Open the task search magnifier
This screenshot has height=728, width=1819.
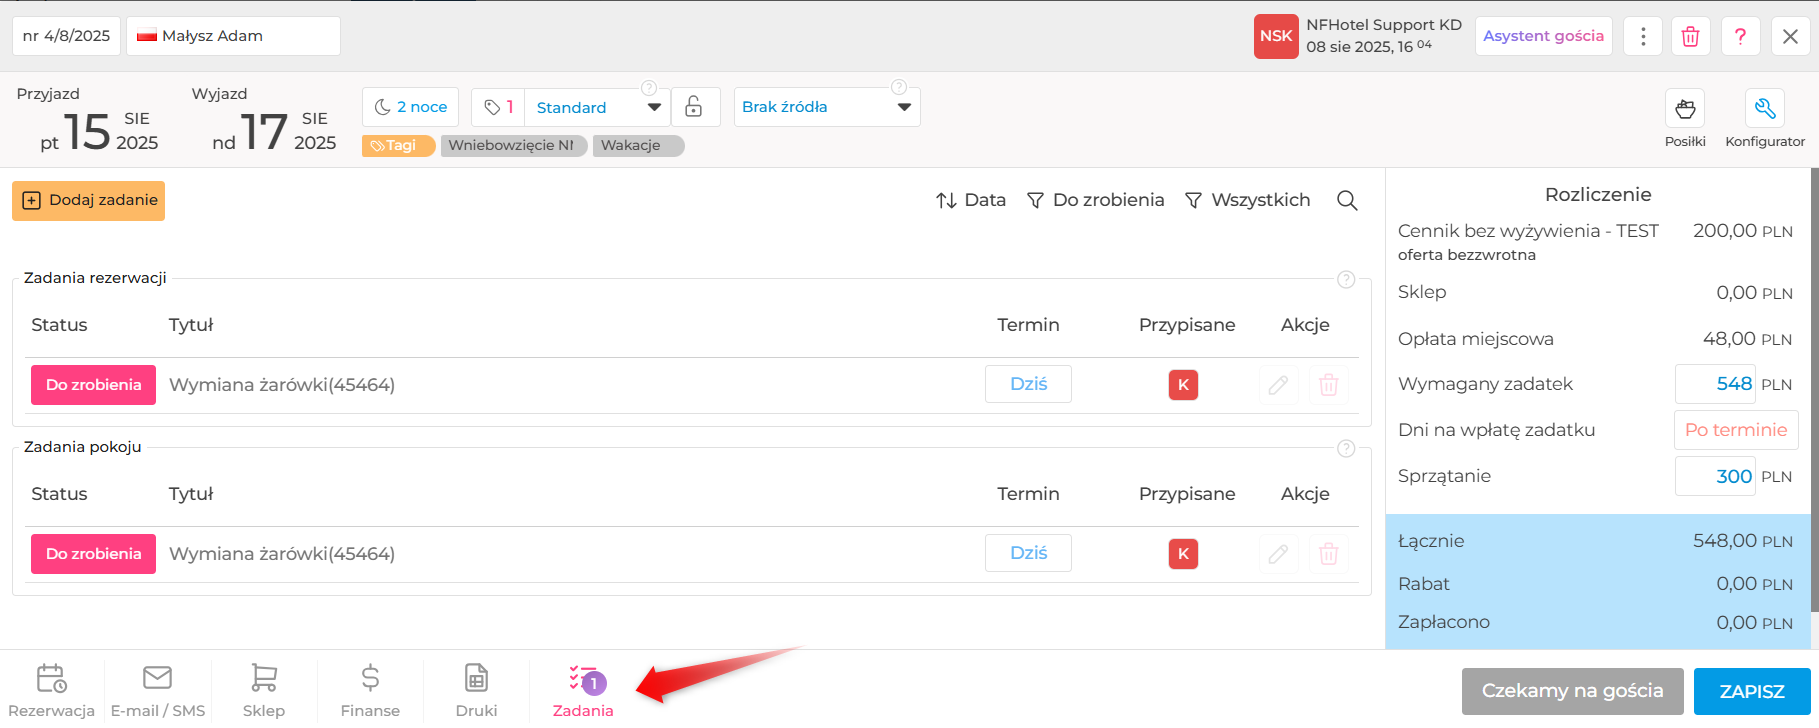click(x=1347, y=200)
